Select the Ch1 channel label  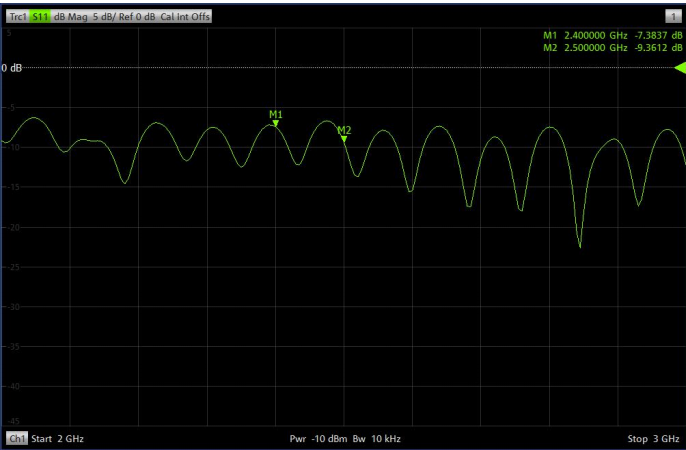point(17,438)
